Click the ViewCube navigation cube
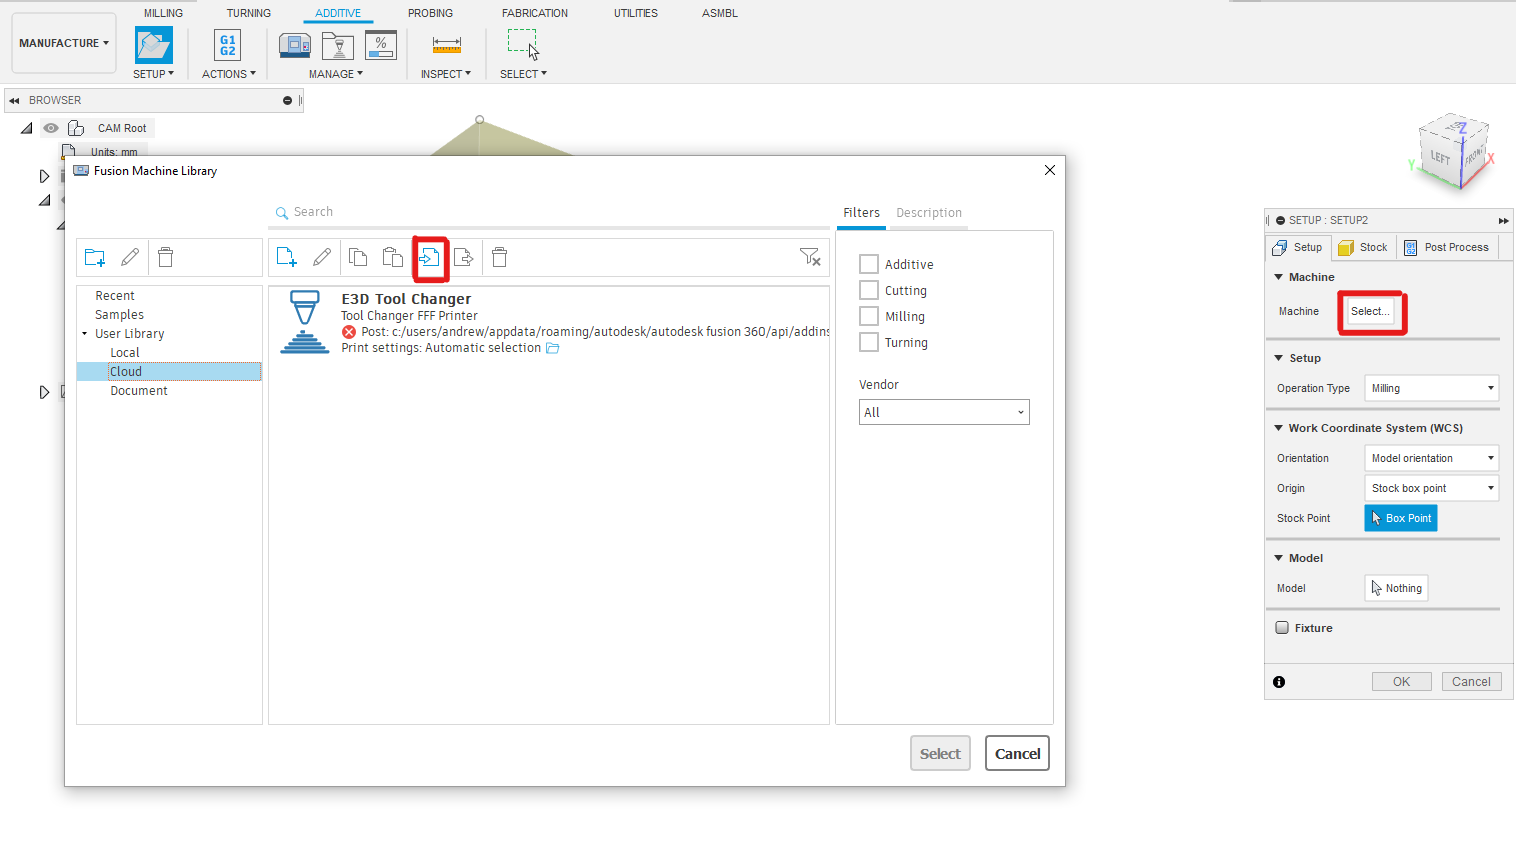 click(x=1453, y=152)
